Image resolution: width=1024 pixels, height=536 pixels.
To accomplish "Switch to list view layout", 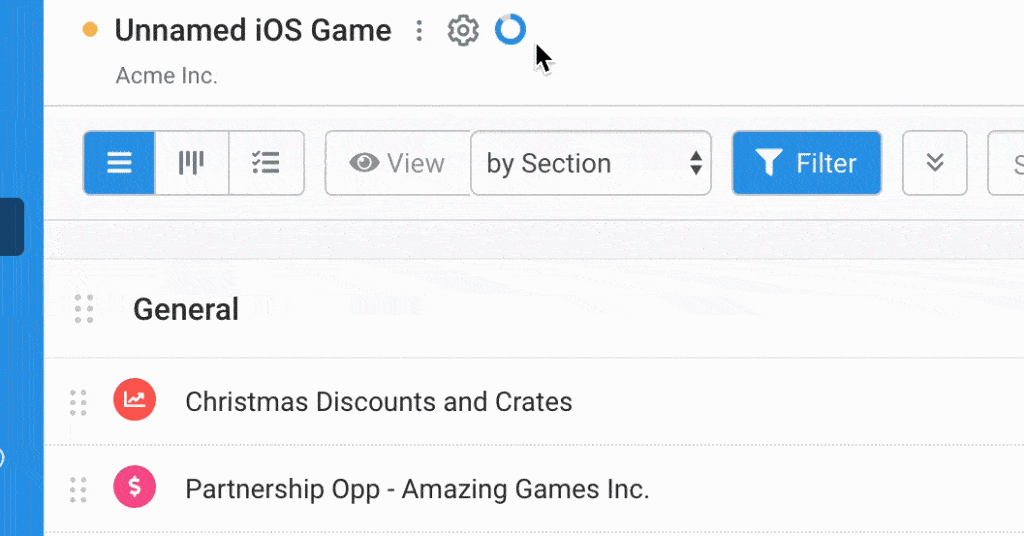I will (x=120, y=163).
